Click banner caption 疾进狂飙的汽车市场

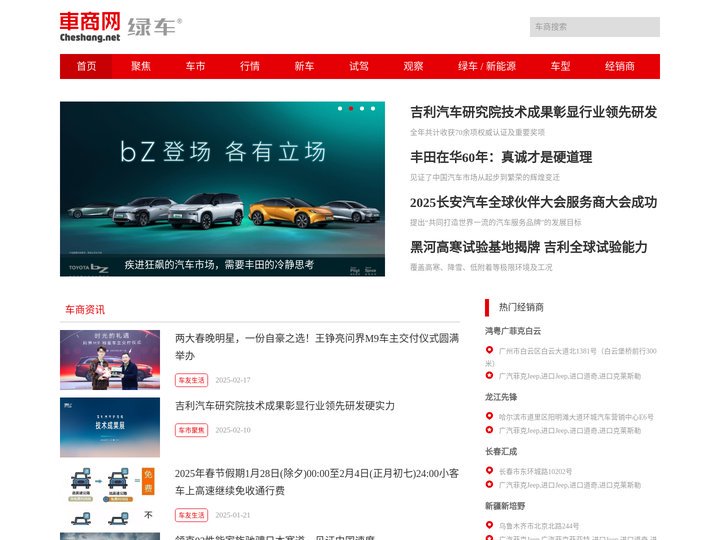[x=219, y=264]
